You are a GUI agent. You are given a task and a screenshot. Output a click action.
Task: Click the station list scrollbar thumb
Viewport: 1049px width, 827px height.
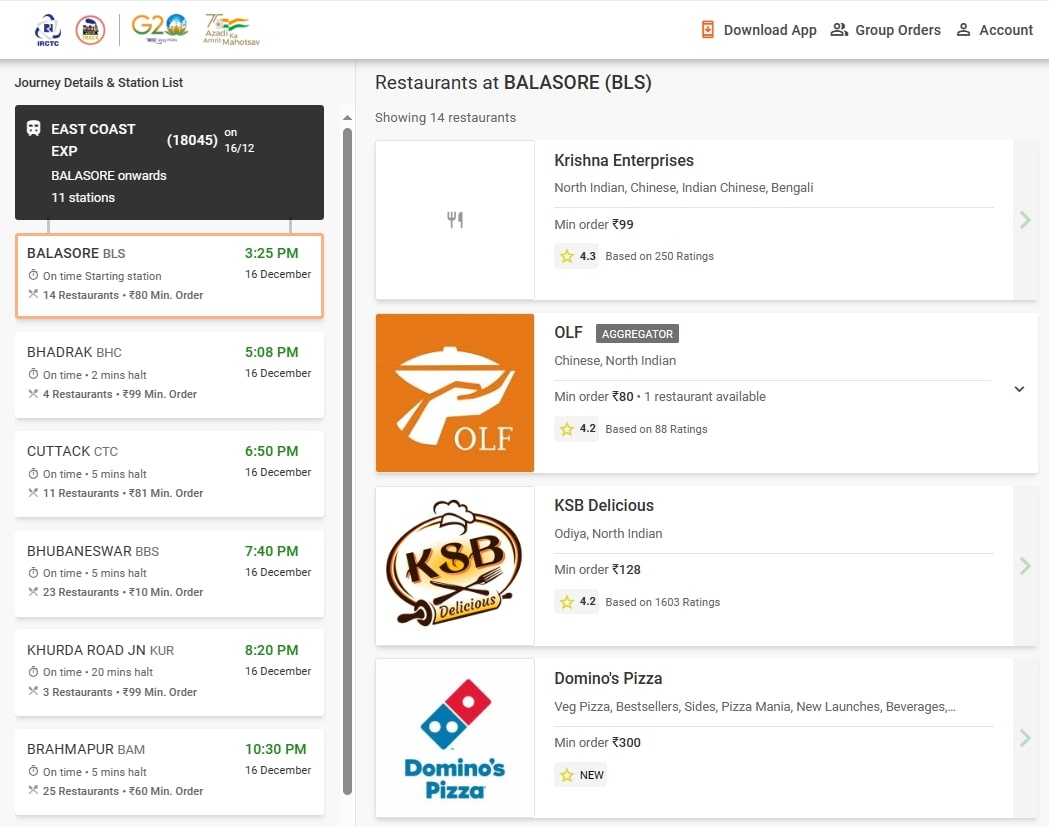coord(347,462)
